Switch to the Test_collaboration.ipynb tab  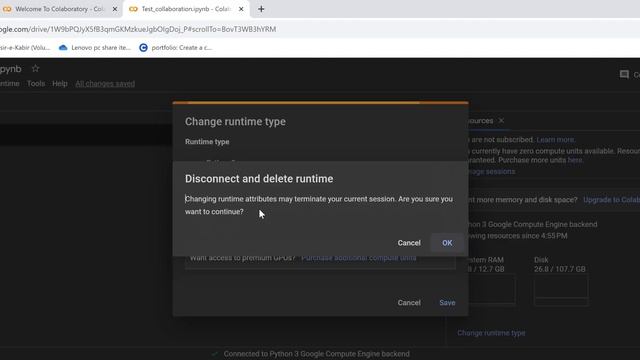tap(186, 9)
